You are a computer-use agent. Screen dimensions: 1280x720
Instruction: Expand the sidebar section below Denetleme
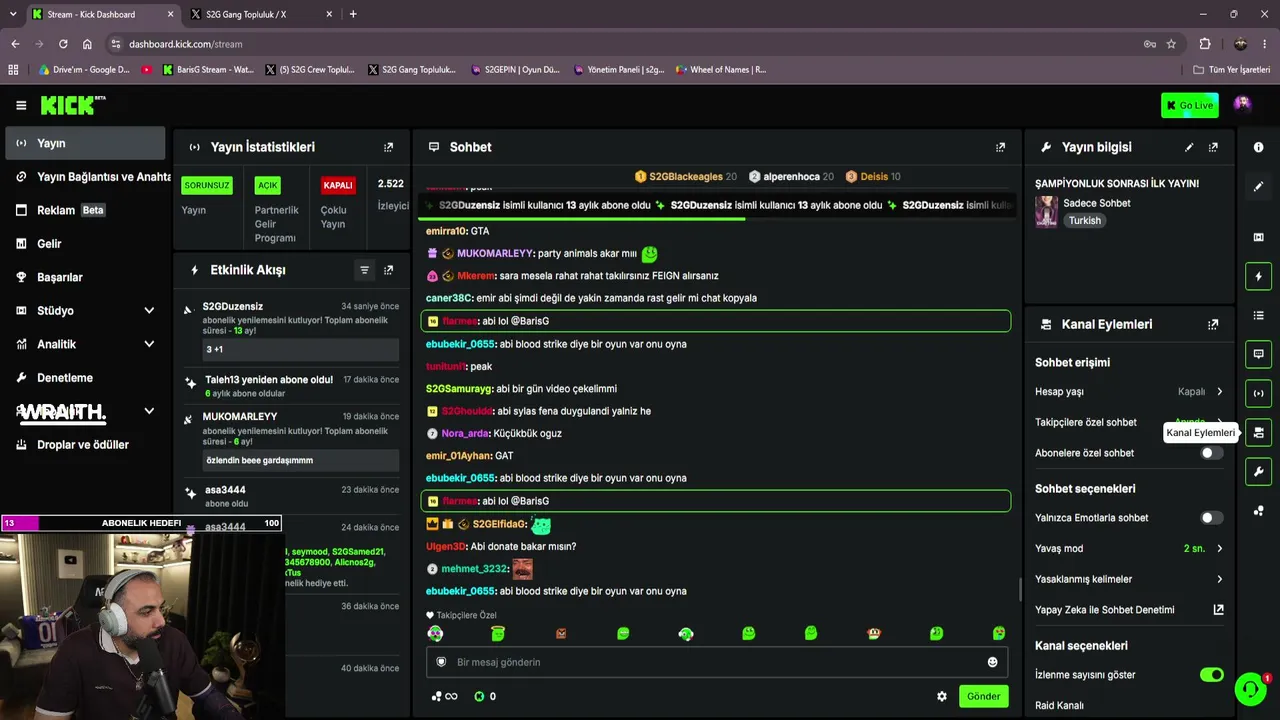pyautogui.click(x=149, y=411)
